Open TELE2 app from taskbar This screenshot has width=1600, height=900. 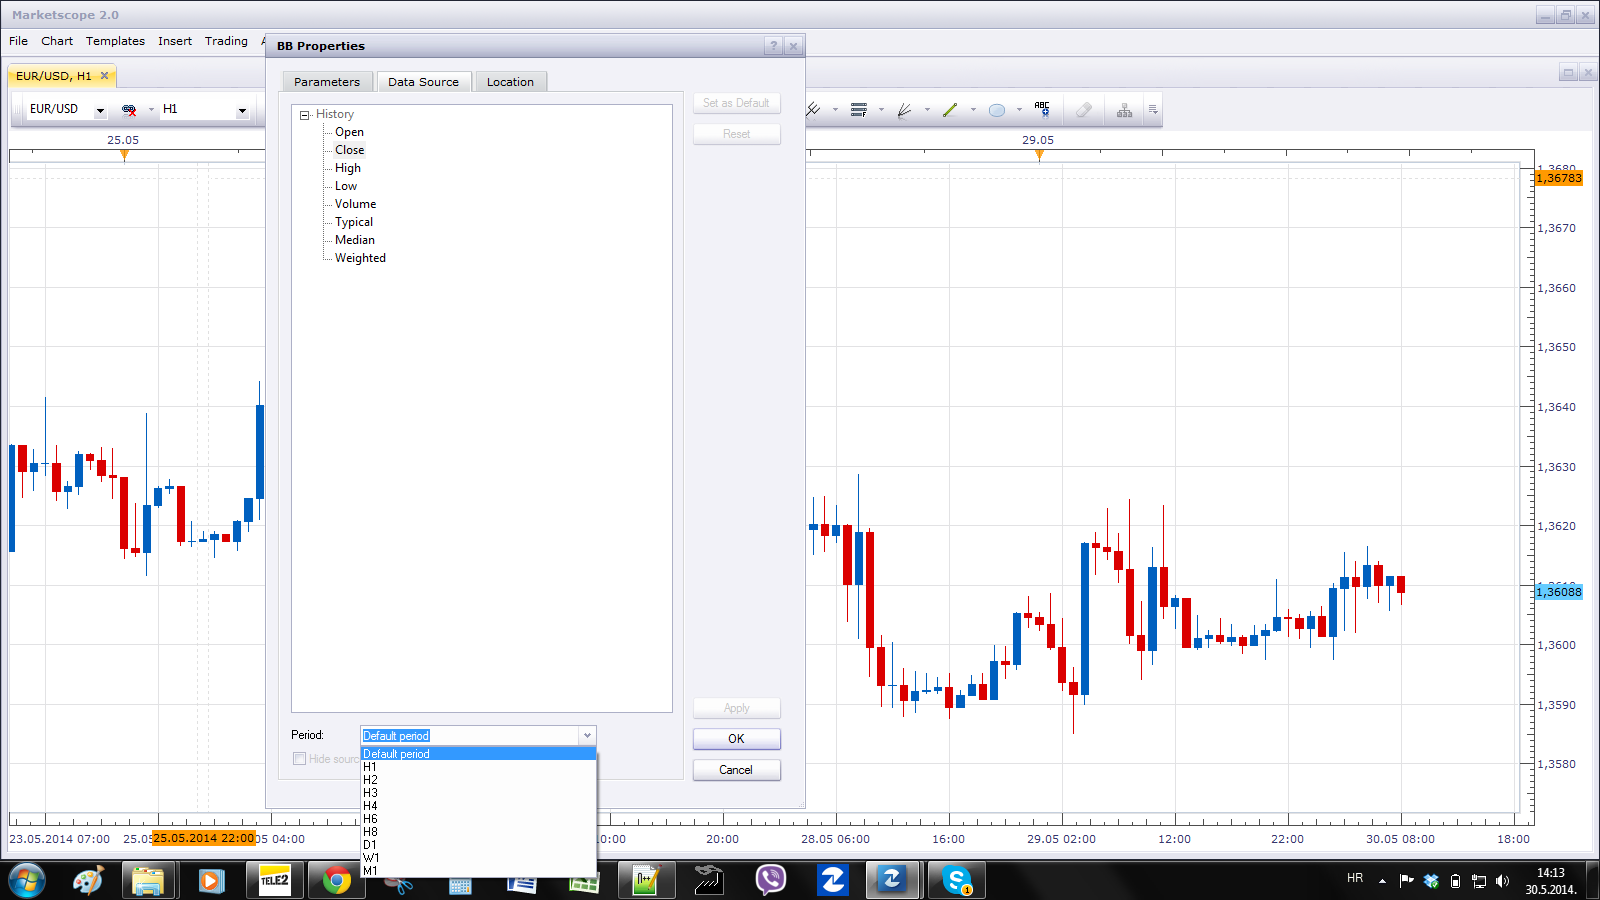274,880
